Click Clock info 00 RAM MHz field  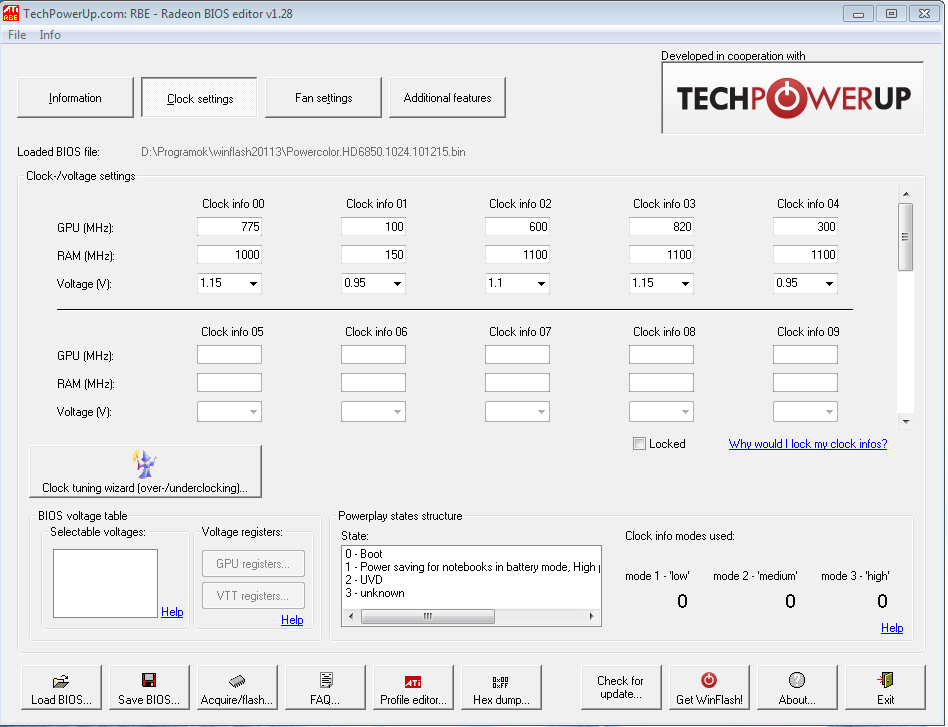(x=229, y=255)
